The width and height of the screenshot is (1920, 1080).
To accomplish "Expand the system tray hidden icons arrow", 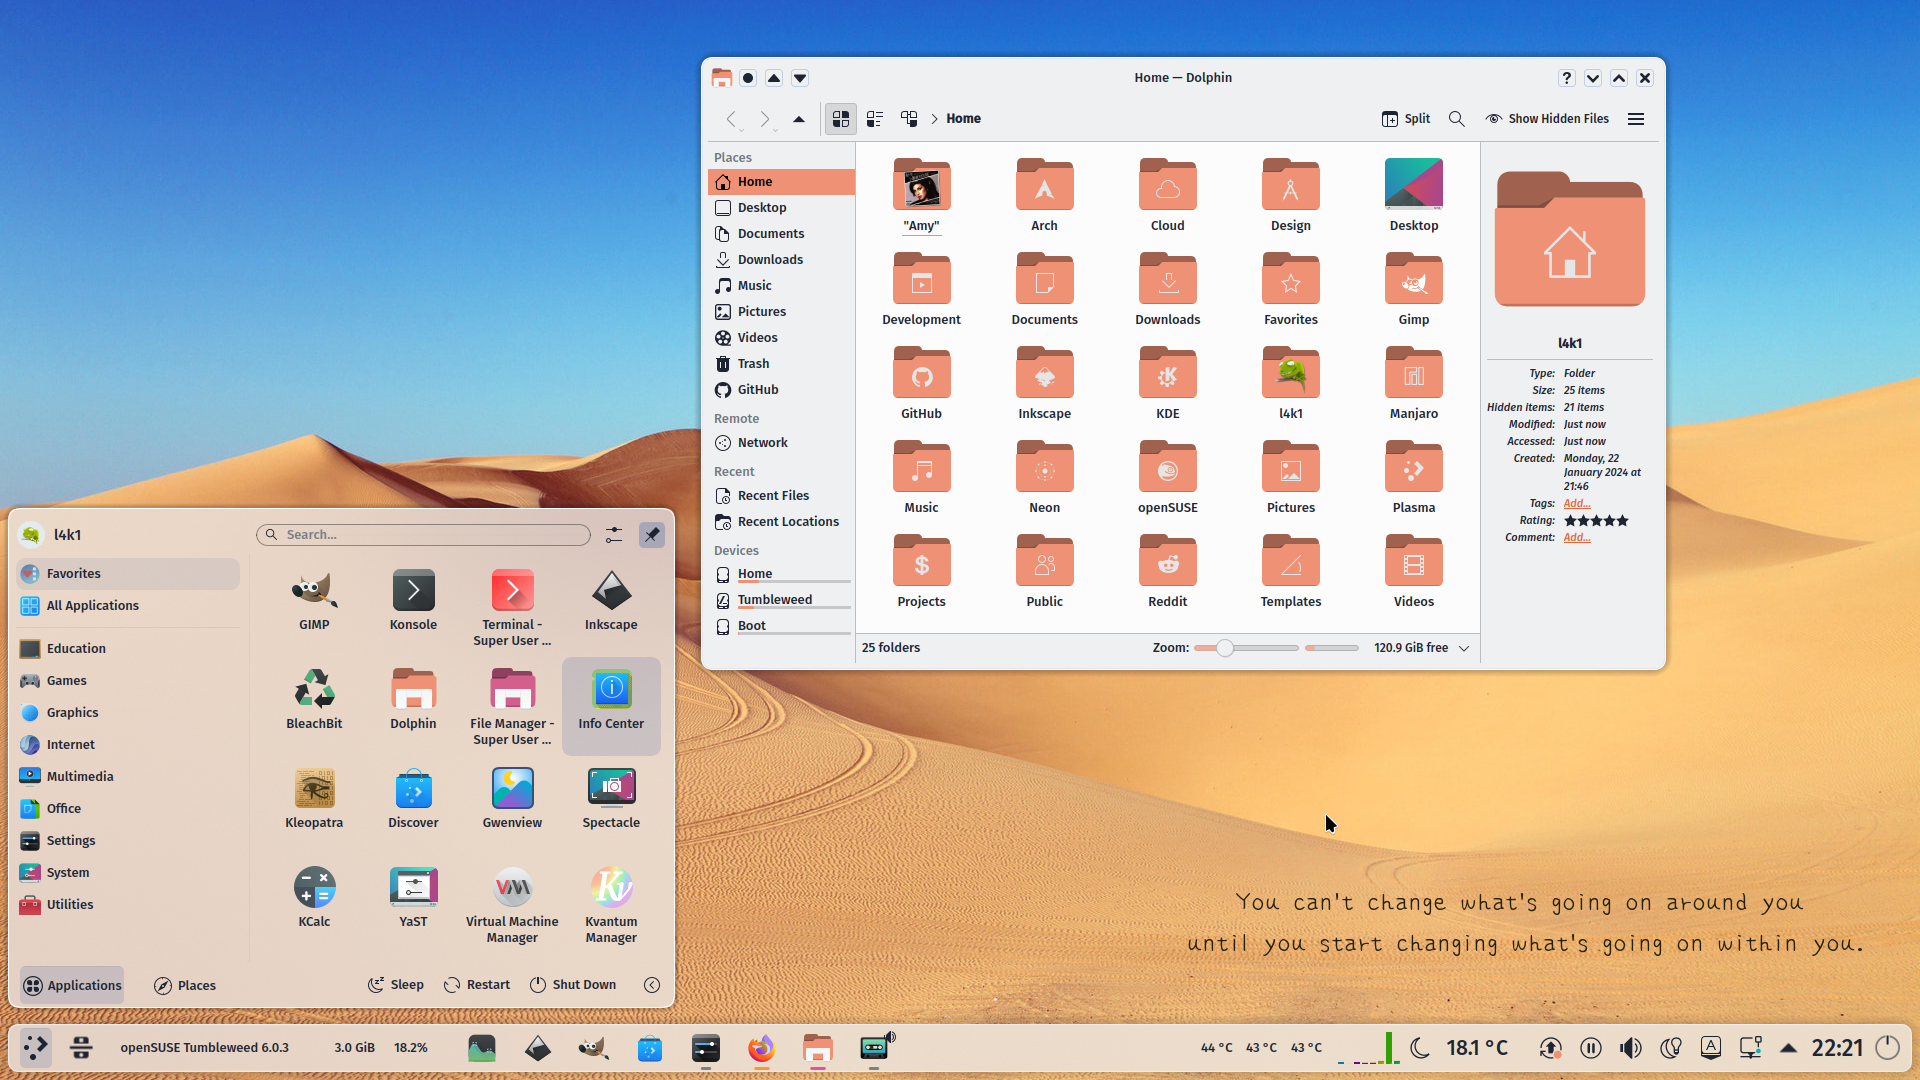I will (x=1788, y=1048).
